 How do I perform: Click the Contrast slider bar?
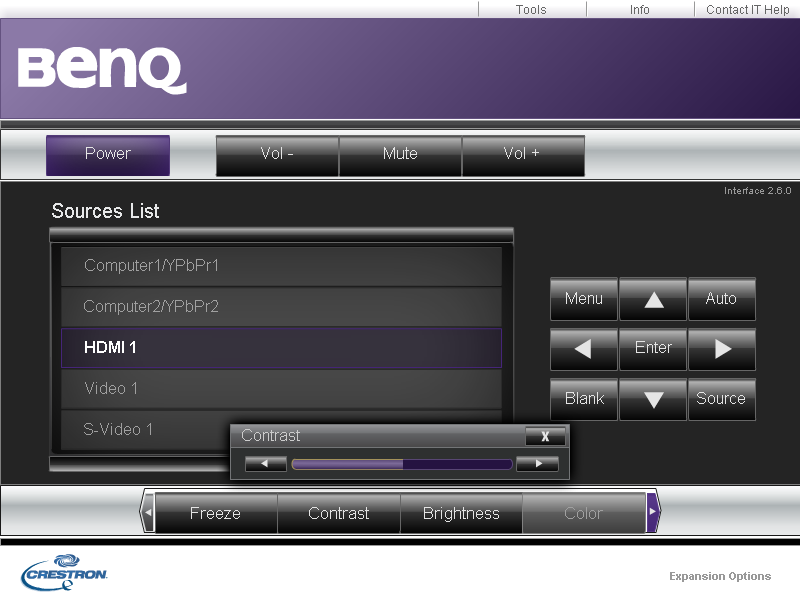click(x=402, y=464)
